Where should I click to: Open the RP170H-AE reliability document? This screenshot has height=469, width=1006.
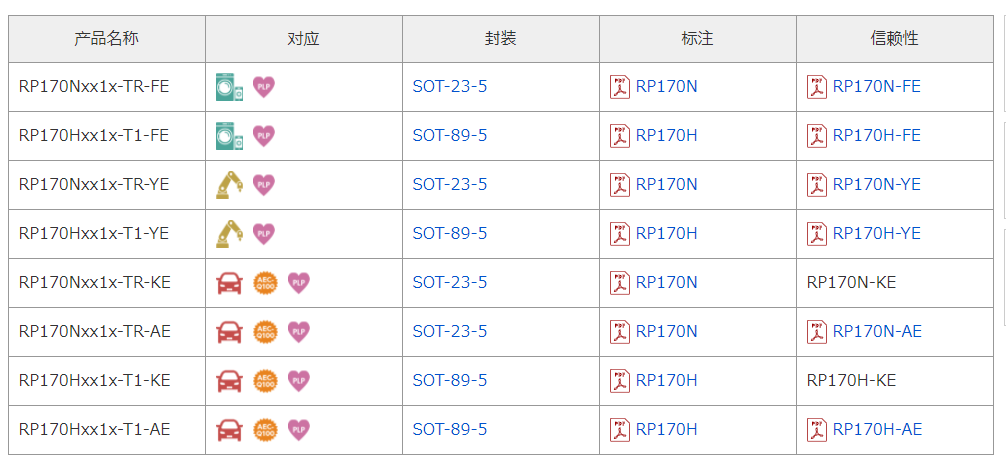(x=877, y=430)
